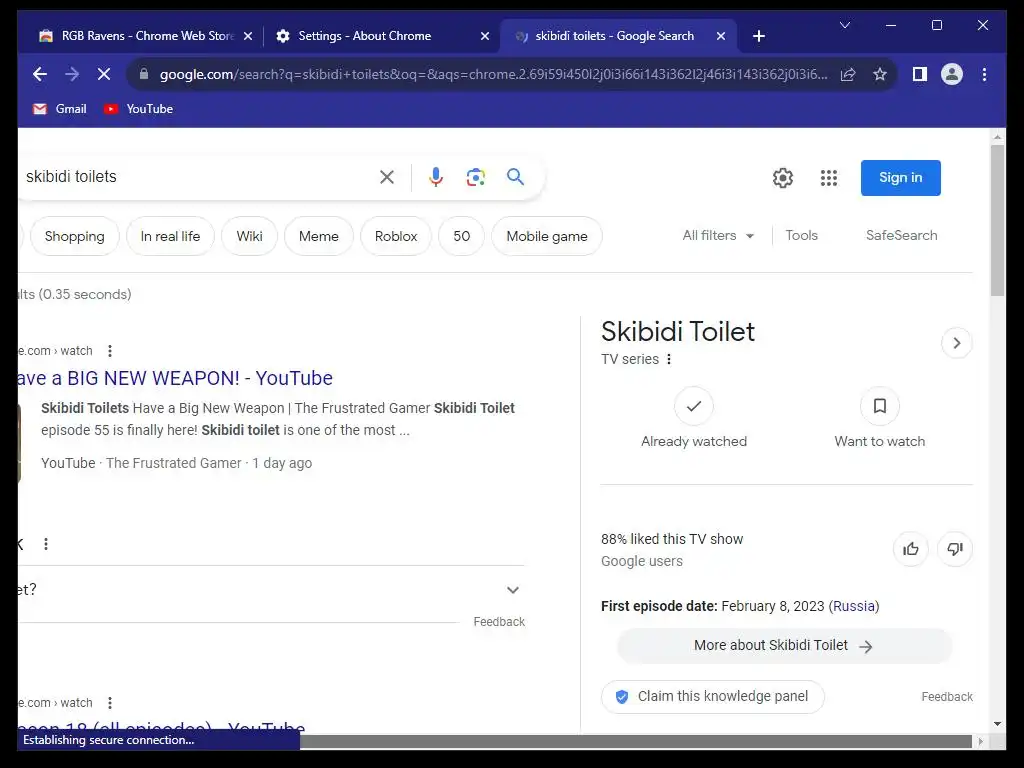Submit search with the magnifier icon
1024x768 pixels.
(515, 176)
